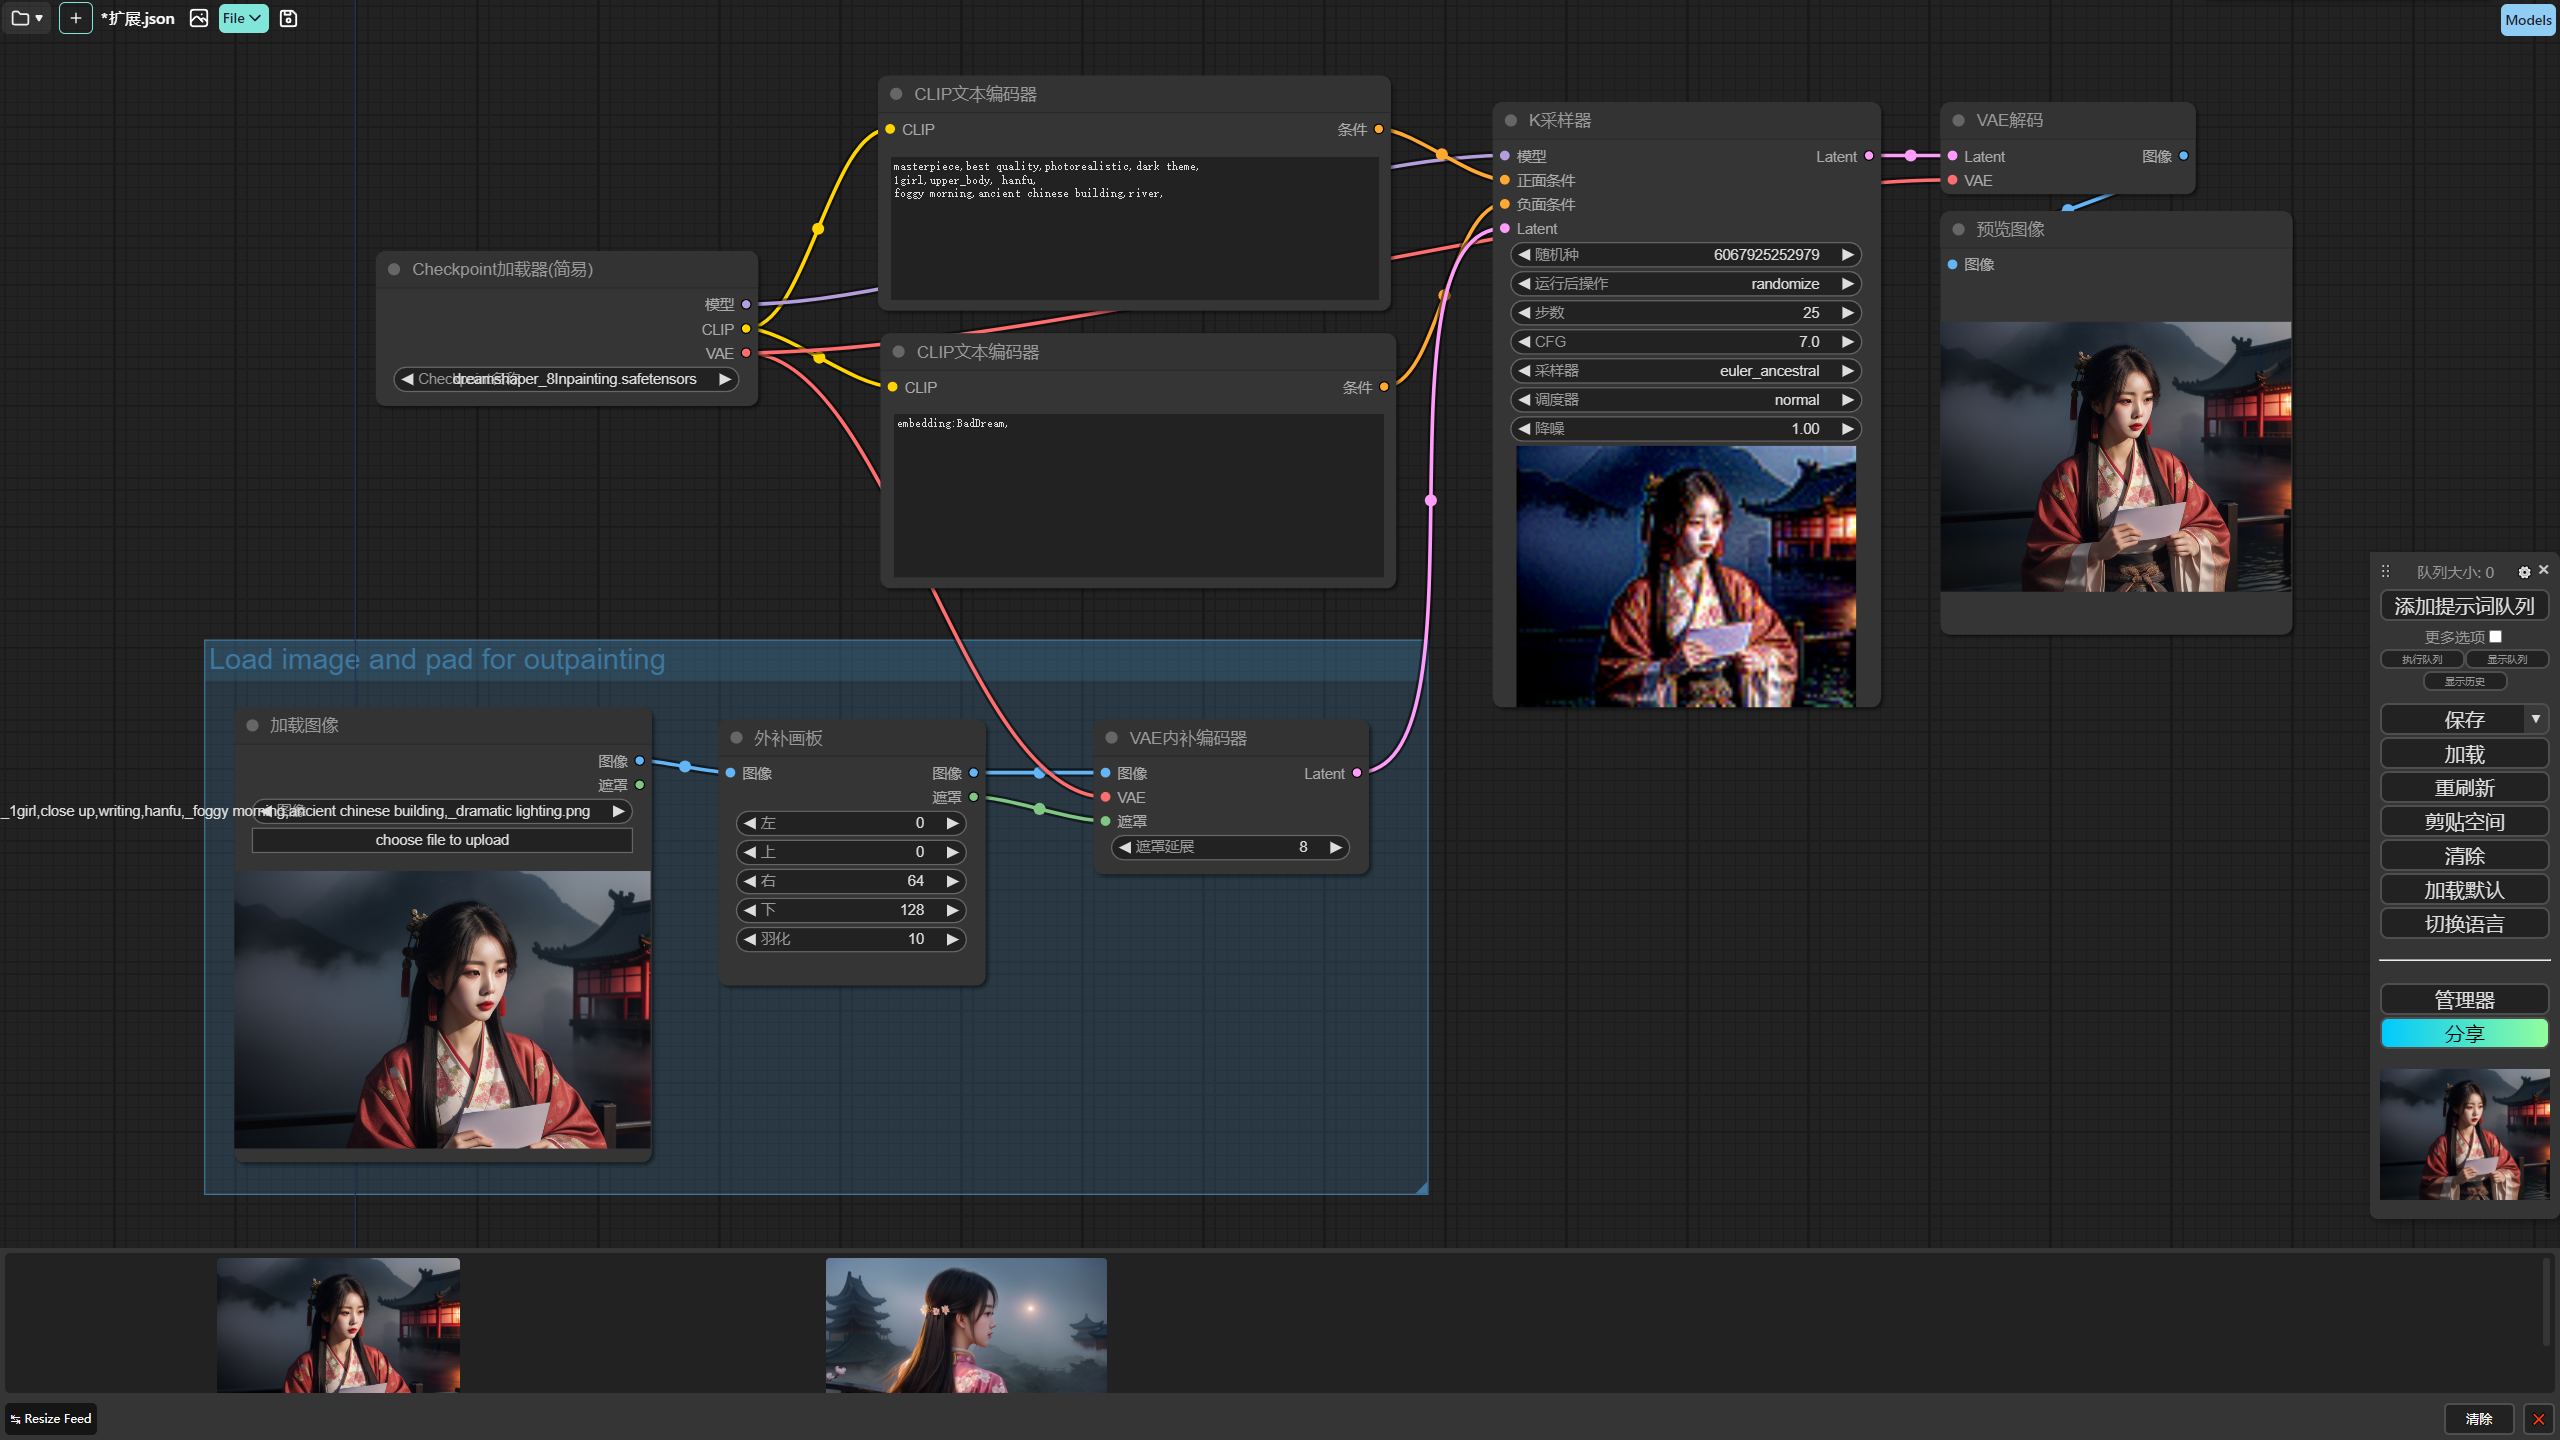This screenshot has width=2560, height=1440.
Task: Select the second thumbnail in image feed
Action: [966, 1325]
